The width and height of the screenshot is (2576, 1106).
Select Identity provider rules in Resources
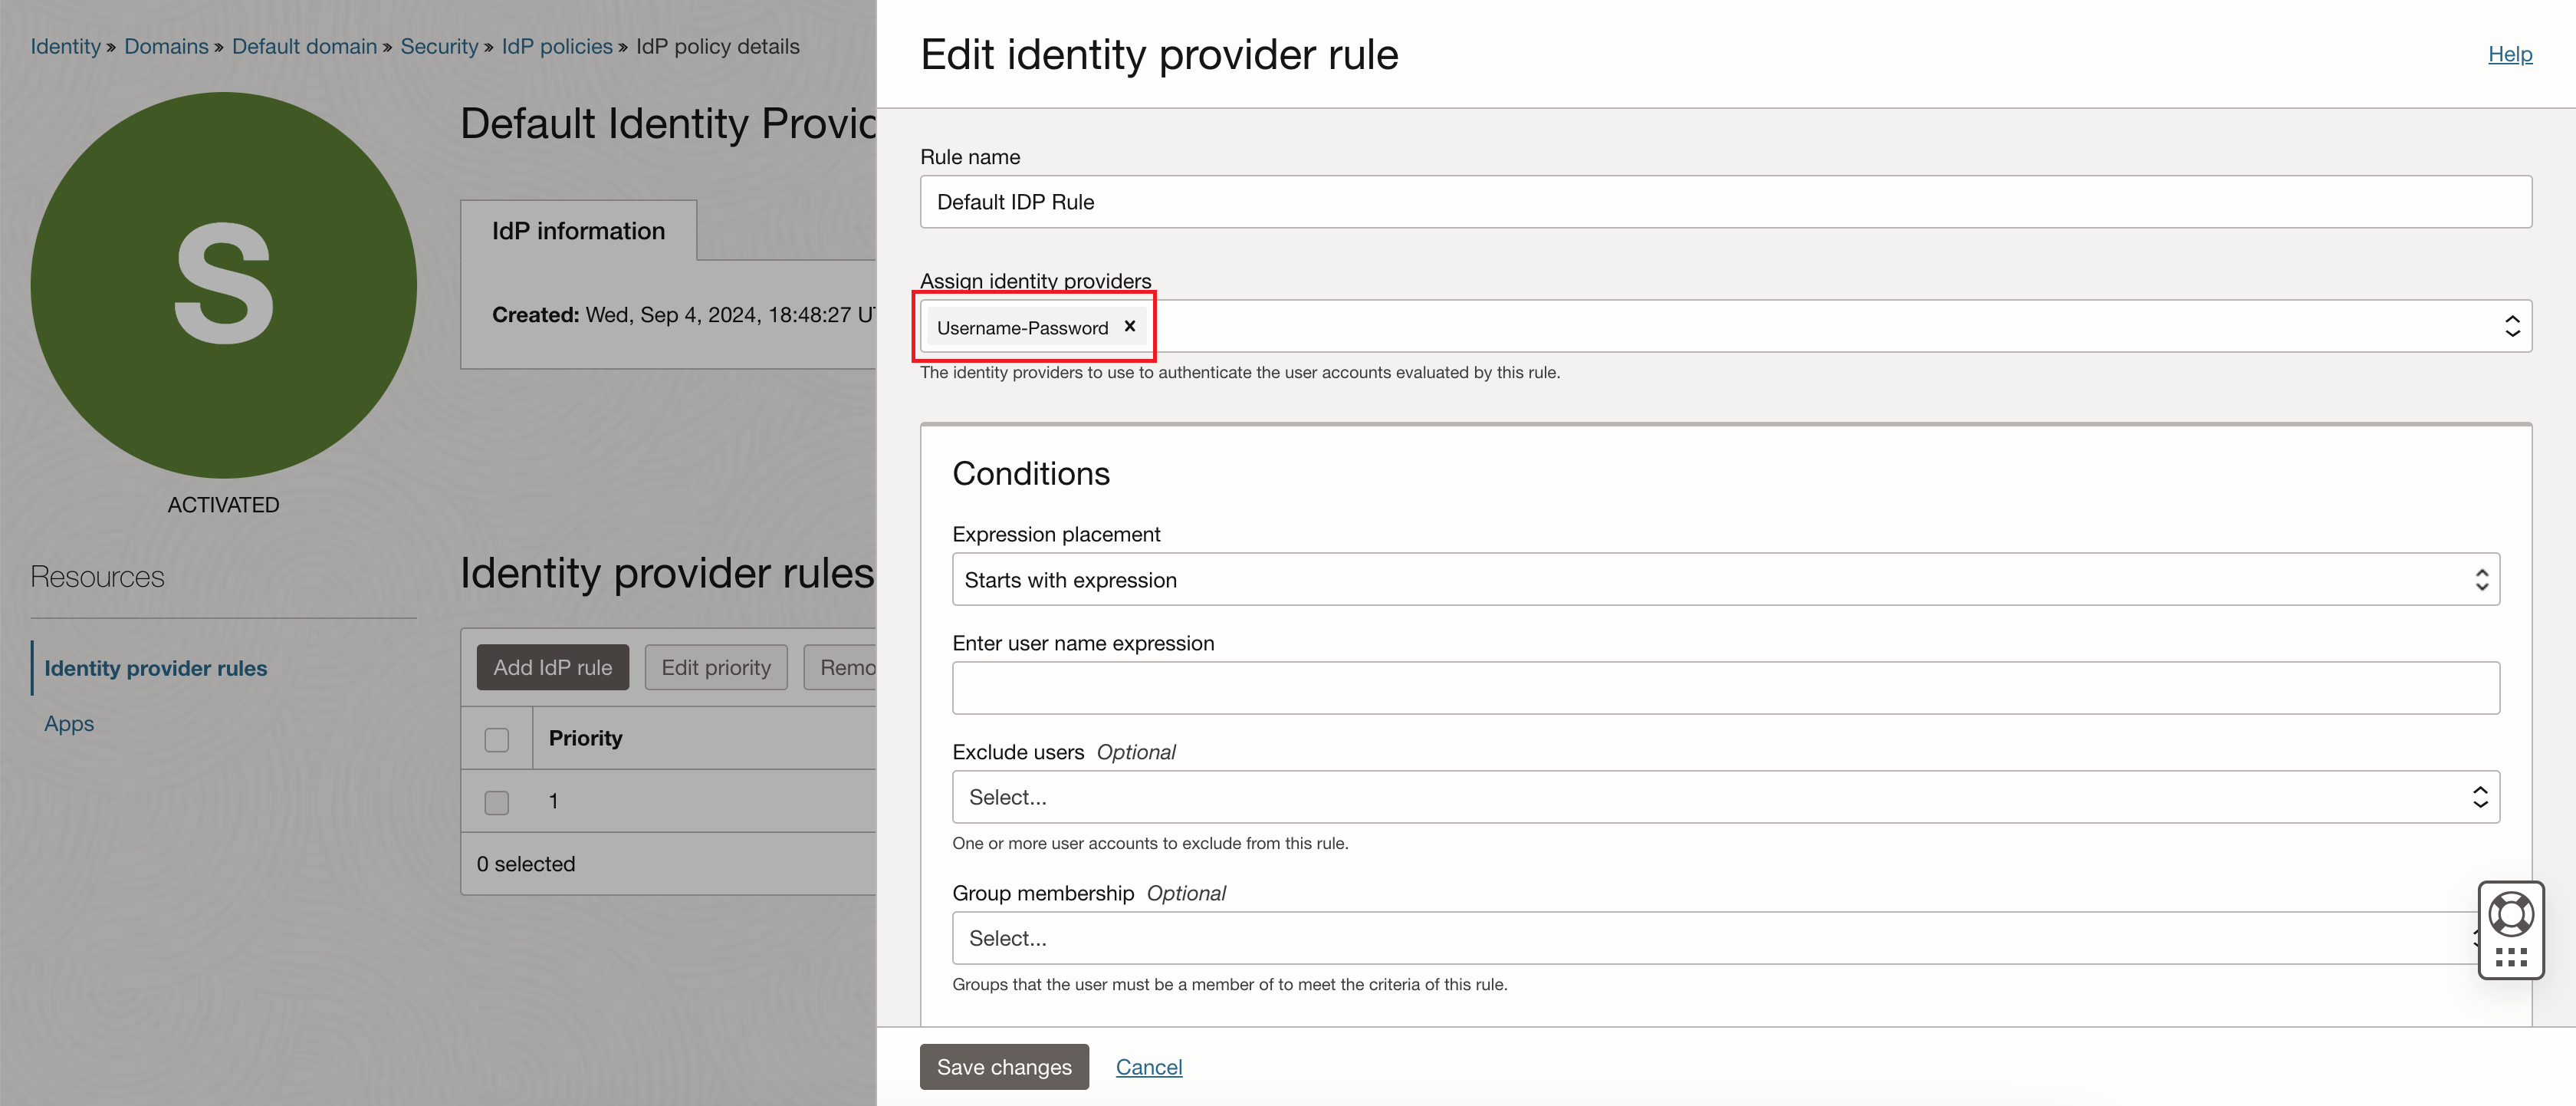[156, 667]
